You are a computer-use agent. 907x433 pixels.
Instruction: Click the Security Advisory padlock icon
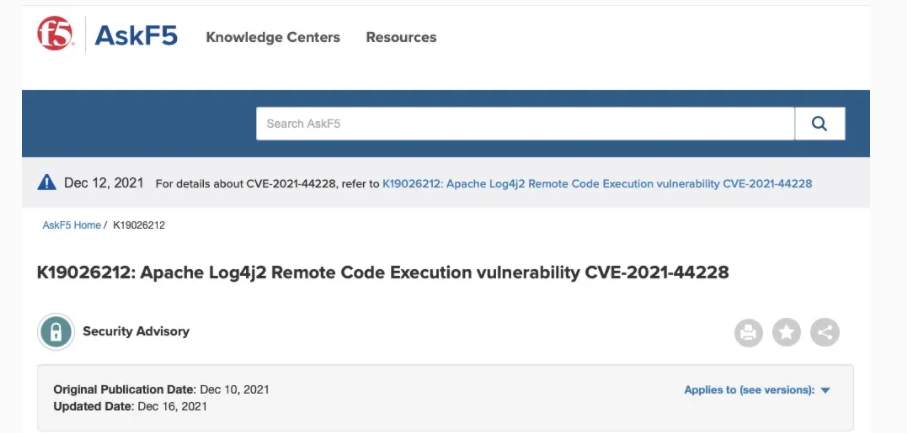[56, 332]
